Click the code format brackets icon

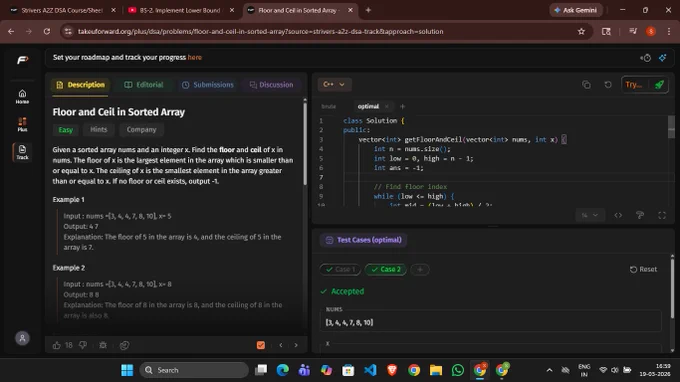tap(618, 215)
